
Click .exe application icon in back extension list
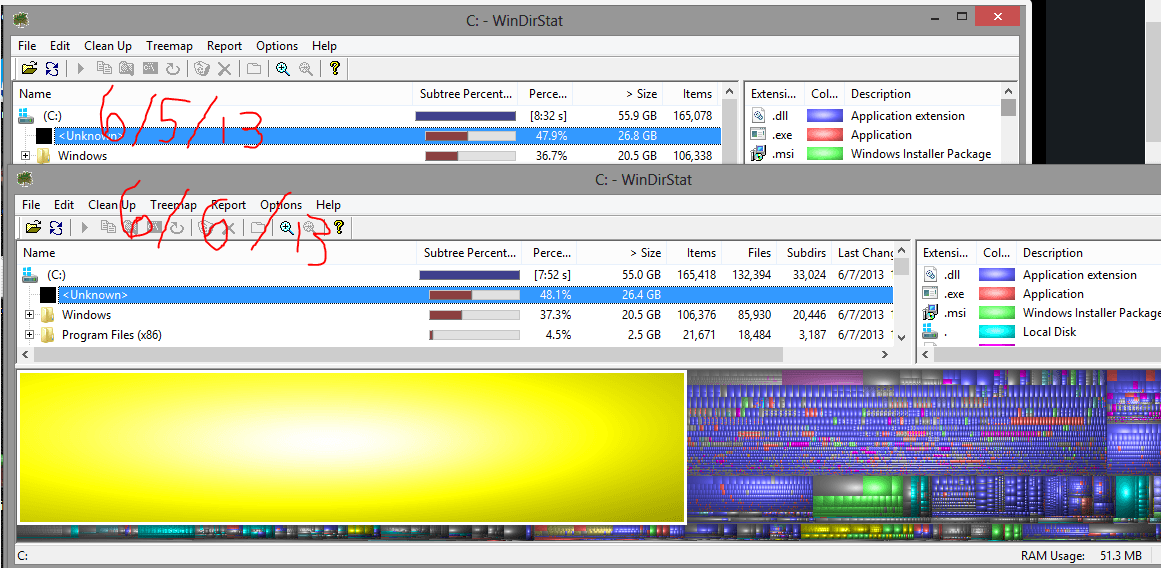tap(757, 135)
